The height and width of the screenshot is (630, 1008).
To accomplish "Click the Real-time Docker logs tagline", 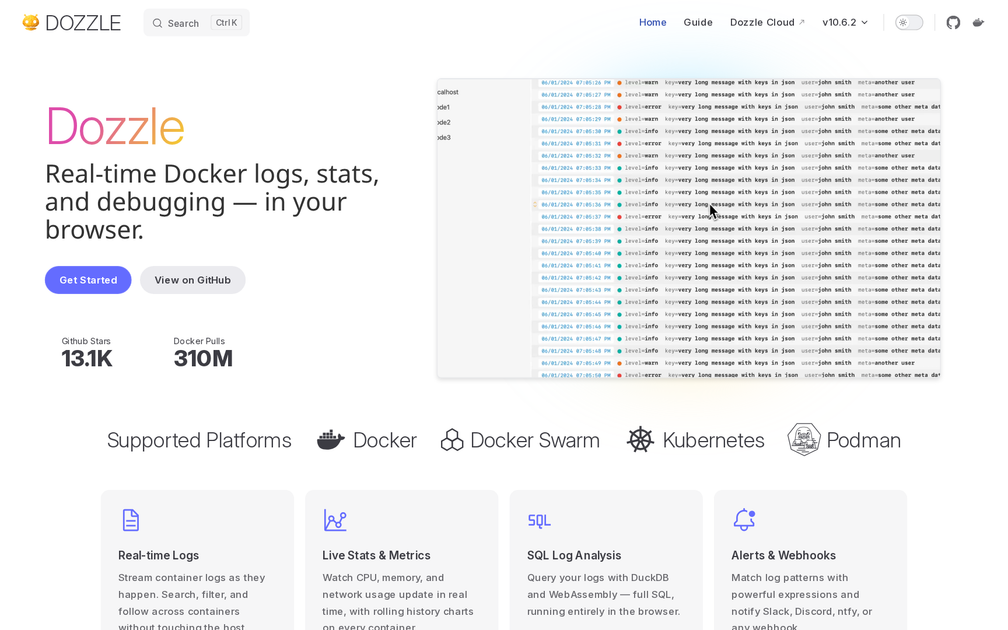I will point(212,201).
